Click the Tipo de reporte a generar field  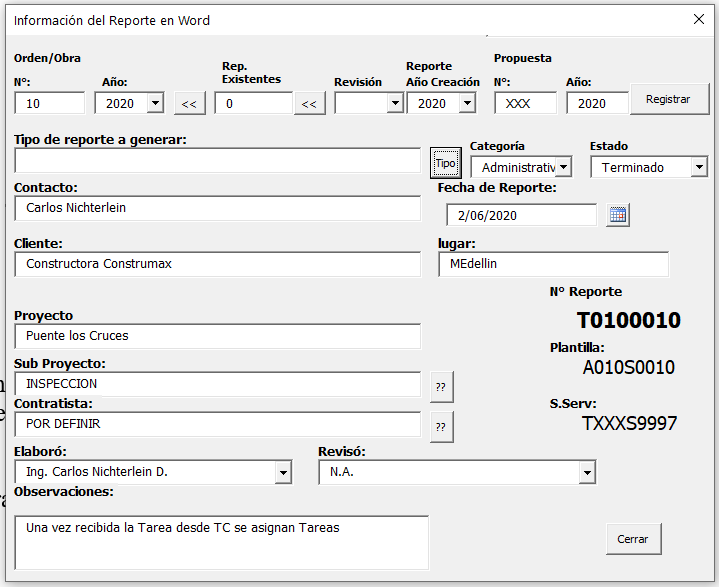click(x=217, y=160)
